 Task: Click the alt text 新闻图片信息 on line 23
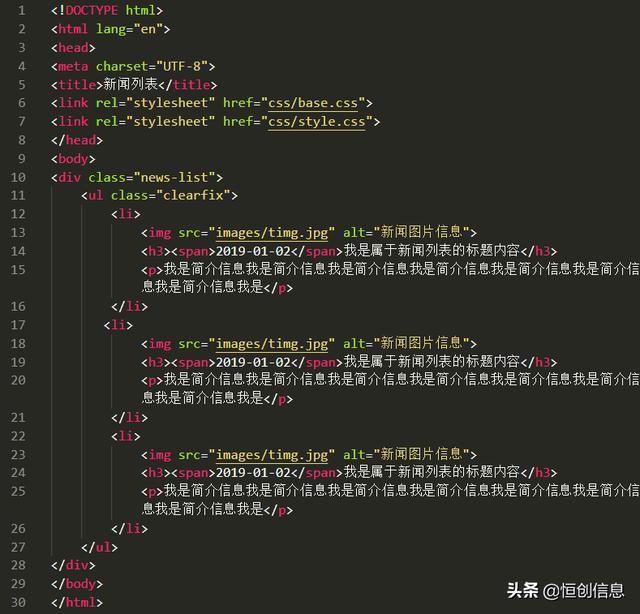(x=421, y=454)
